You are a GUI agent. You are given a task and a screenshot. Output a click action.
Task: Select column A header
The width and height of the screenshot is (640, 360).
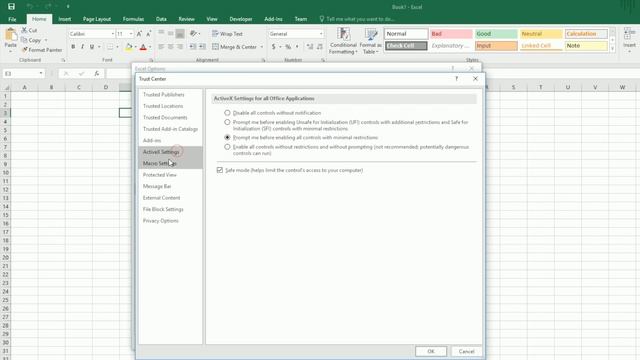[x=24, y=87]
